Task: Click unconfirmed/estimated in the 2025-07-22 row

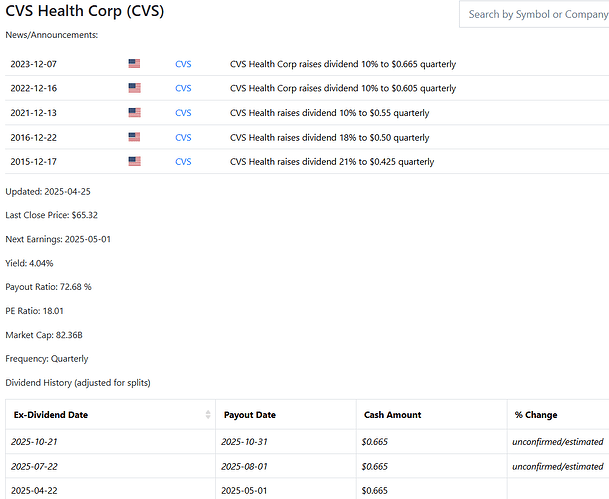Action: pyautogui.click(x=558, y=466)
